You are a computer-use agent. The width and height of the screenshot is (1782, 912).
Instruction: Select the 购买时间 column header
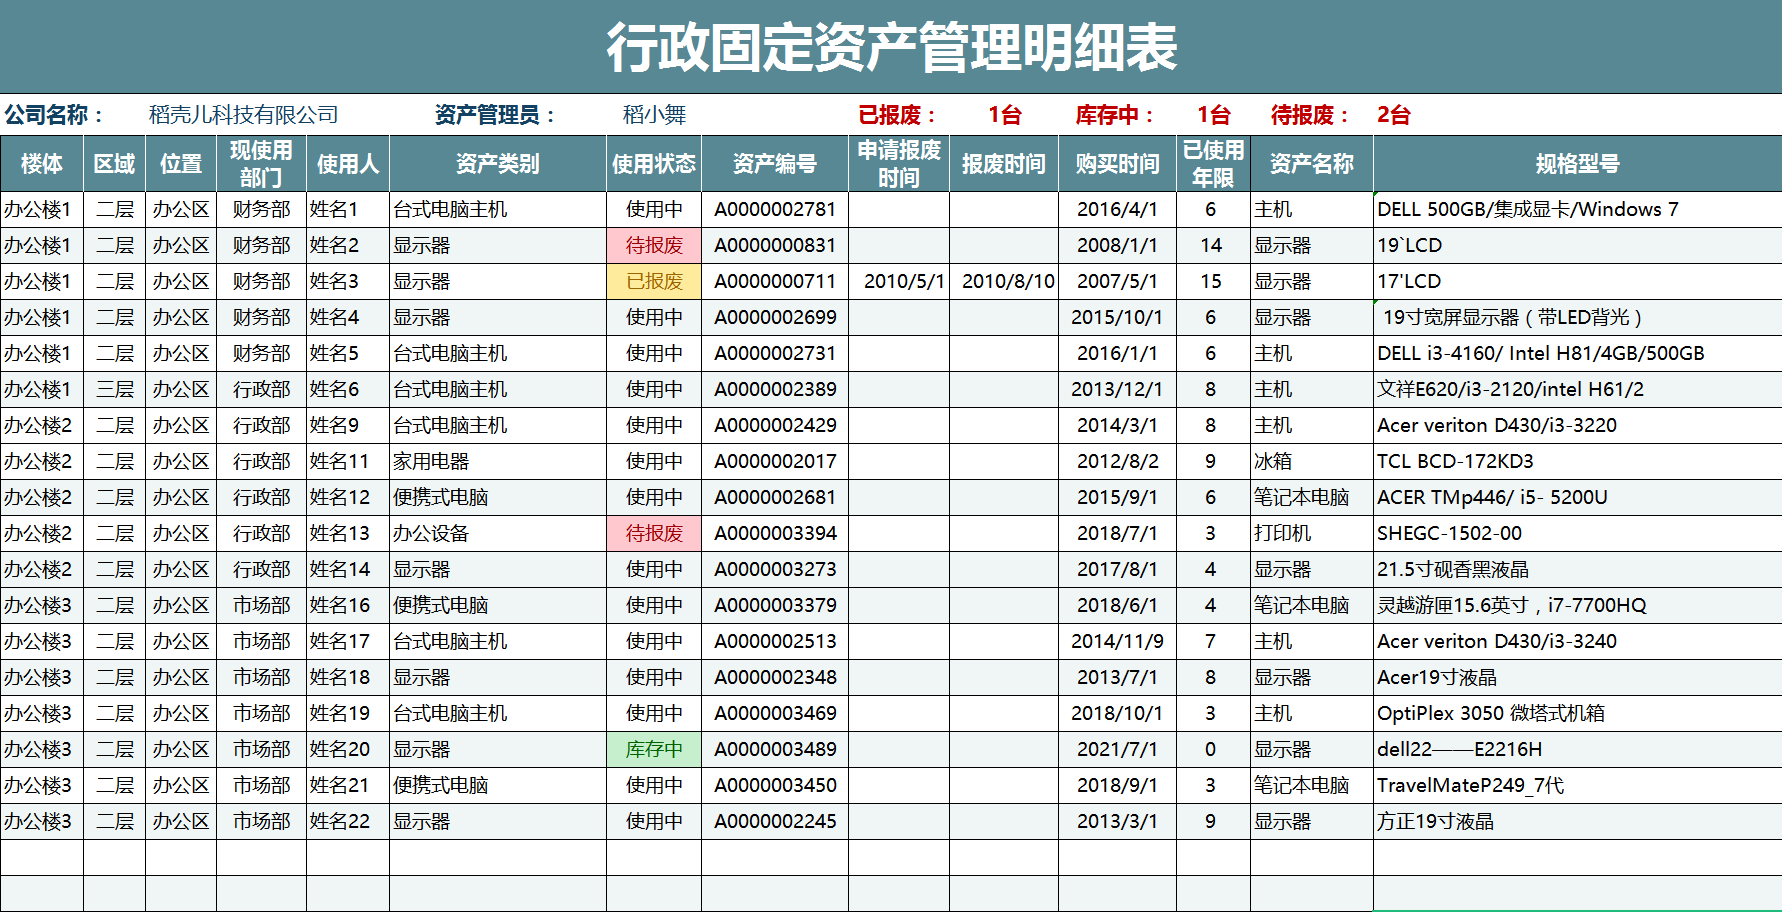1117,164
